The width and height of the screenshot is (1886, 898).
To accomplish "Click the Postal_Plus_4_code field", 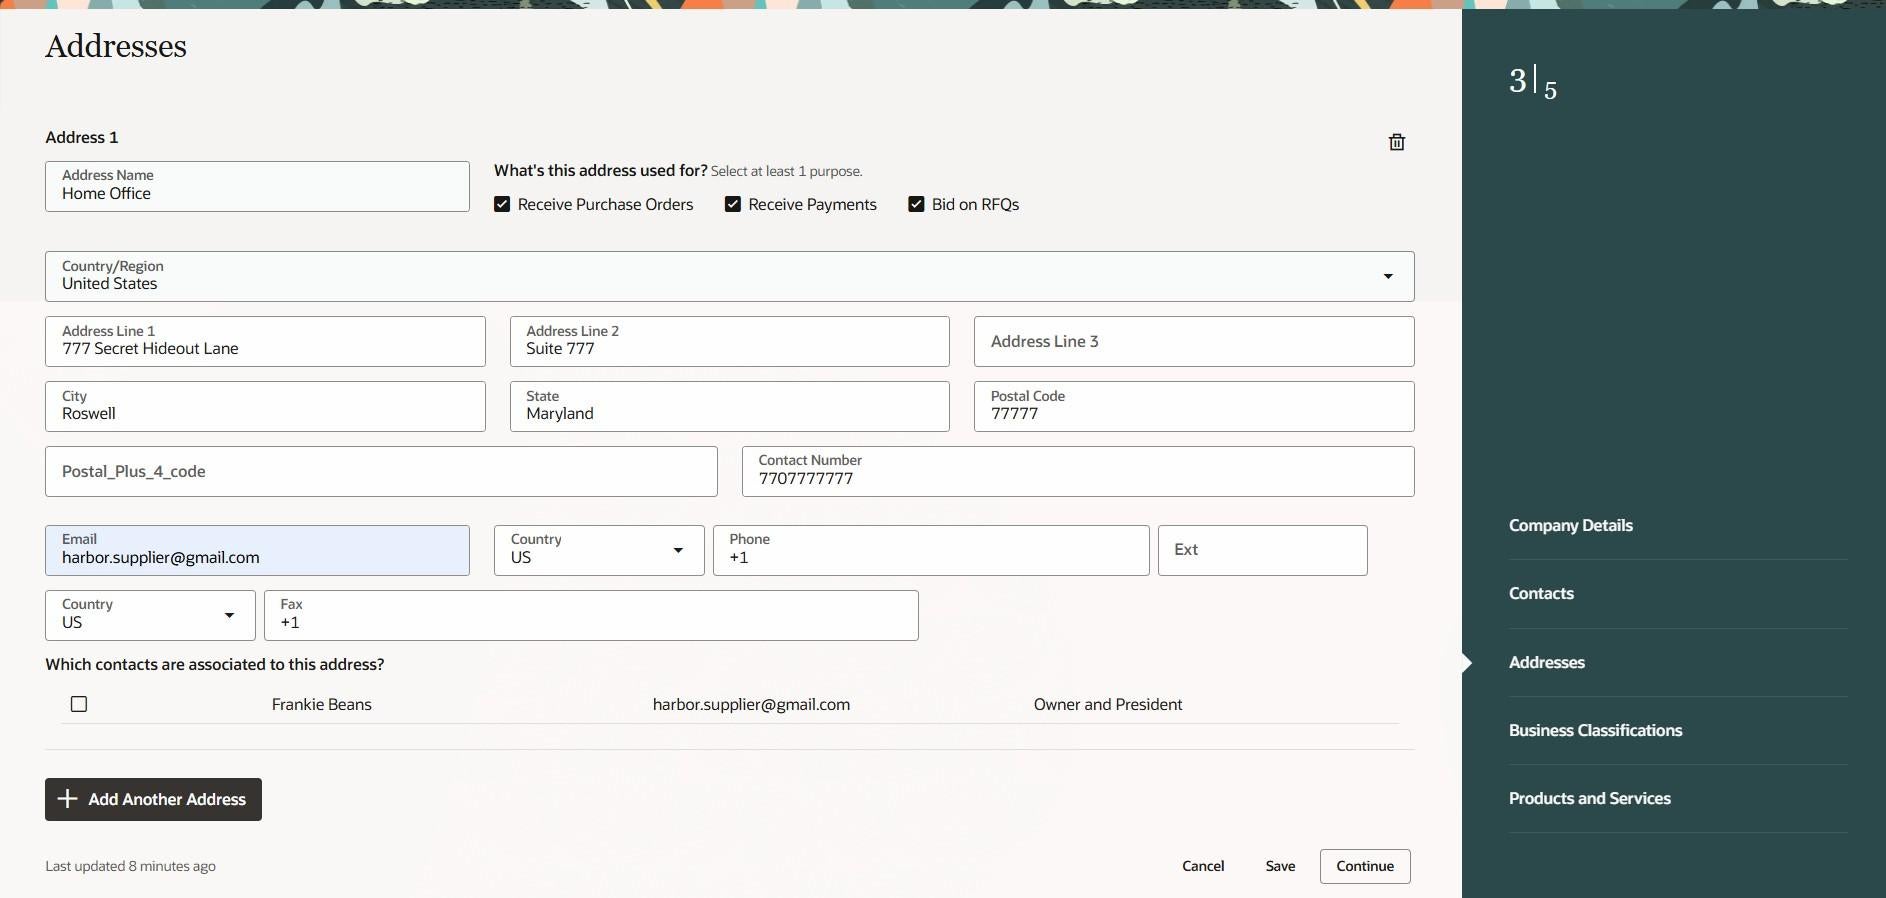I will click(381, 471).
